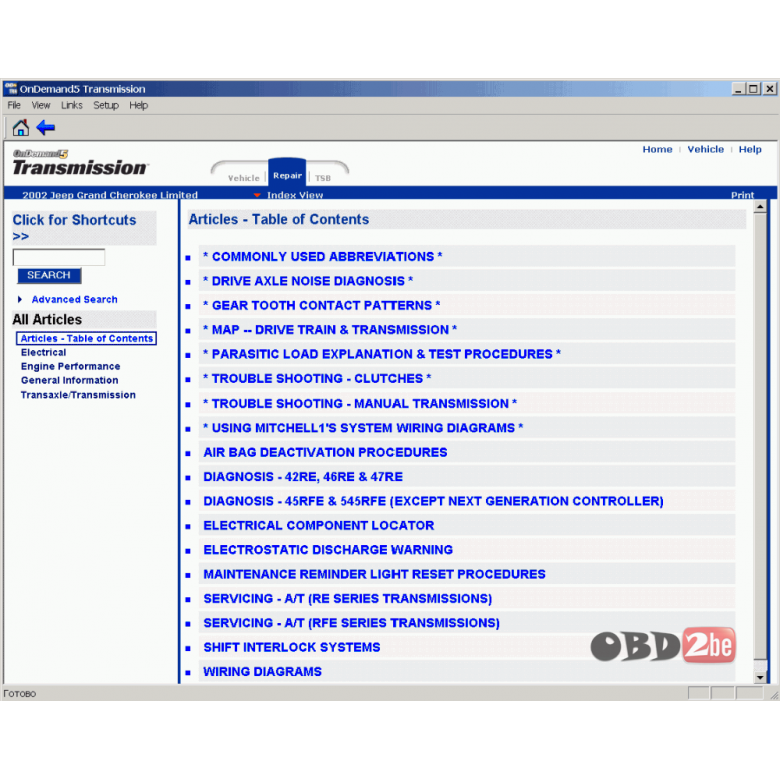Viewport: 780px width, 780px height.
Task: Click the scrollbar down arrow
Action: [760, 677]
